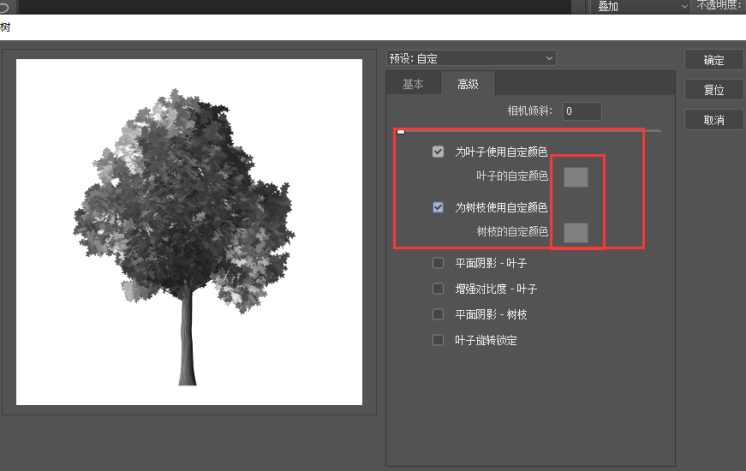Turn on 叶子旋转锁定 checkbox
Image resolution: width=746 pixels, height=471 pixels.
tap(438, 340)
